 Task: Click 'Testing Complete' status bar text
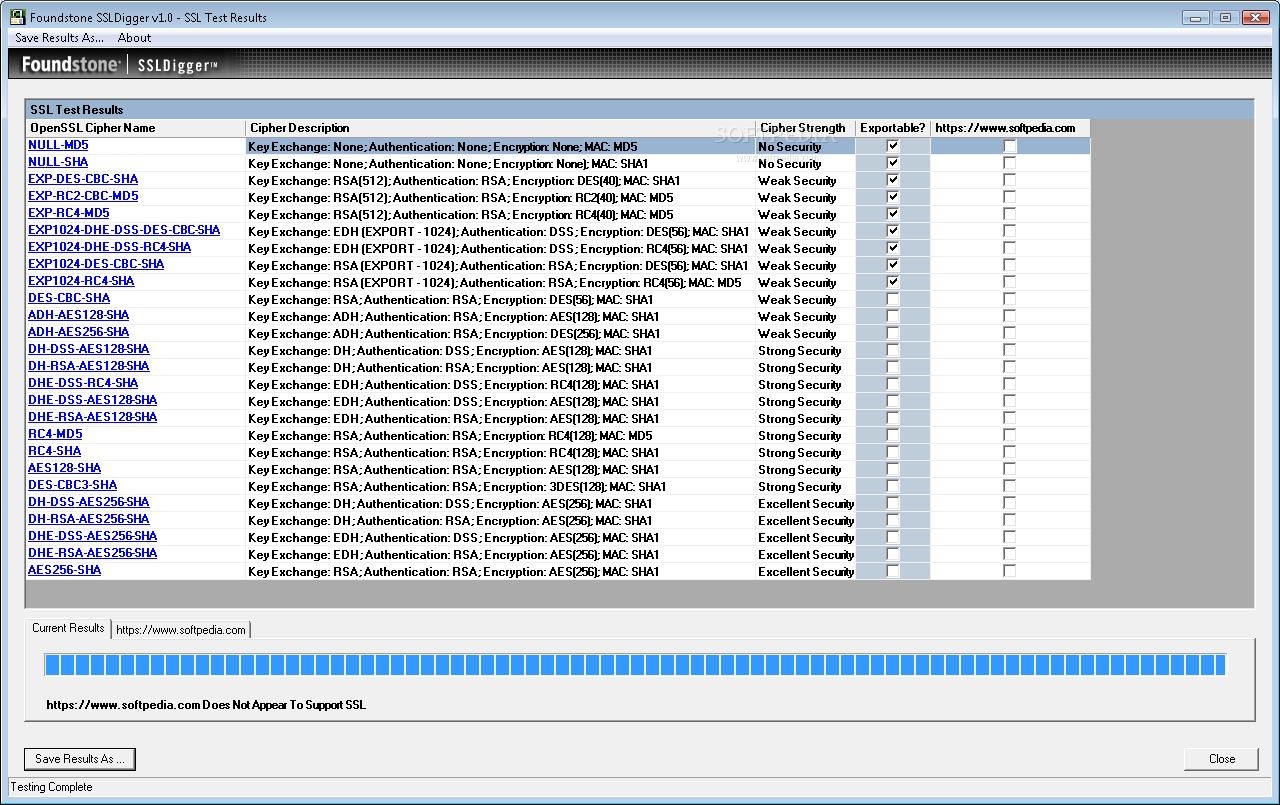(51, 787)
